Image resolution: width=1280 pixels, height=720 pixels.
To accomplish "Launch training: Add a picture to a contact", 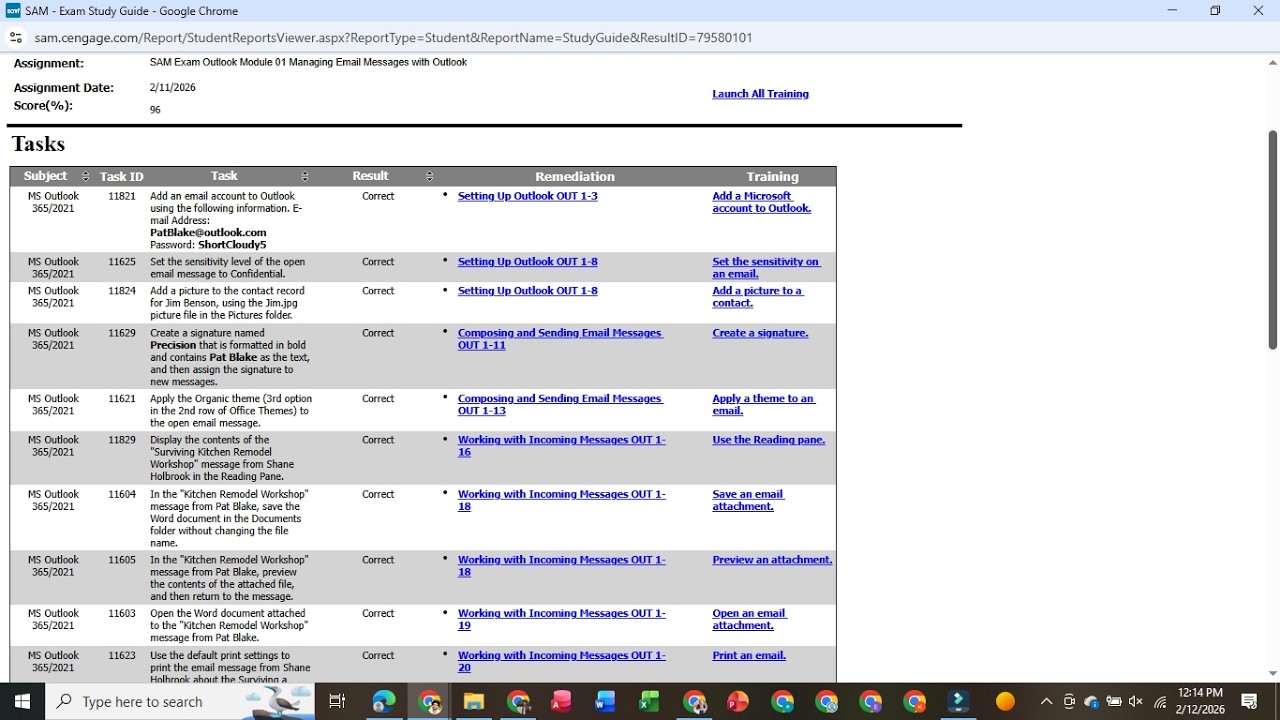I will click(757, 297).
